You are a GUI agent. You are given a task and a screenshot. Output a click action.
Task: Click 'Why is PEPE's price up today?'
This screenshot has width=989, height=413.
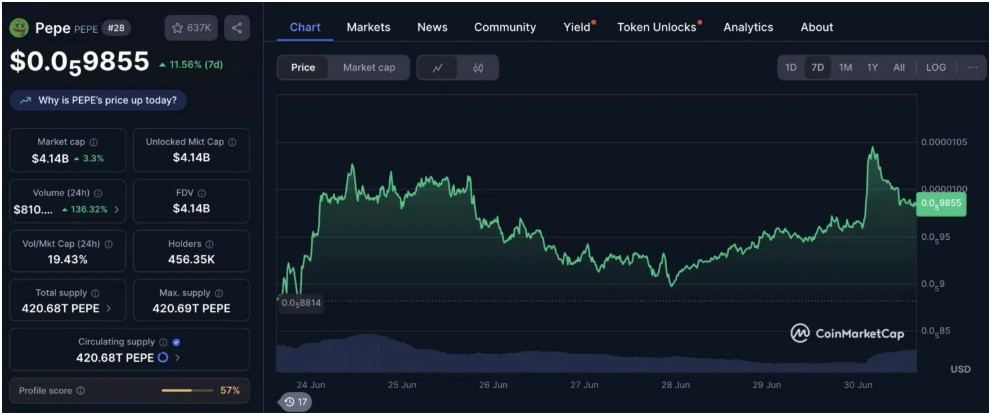[x=98, y=100]
